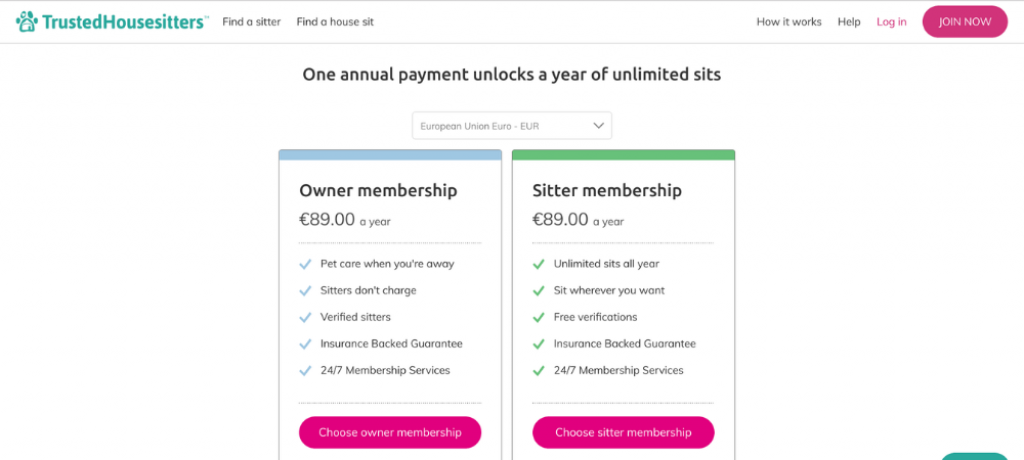This screenshot has height=460, width=1024.
Task: Click the Log in link
Action: pyautogui.click(x=891, y=22)
